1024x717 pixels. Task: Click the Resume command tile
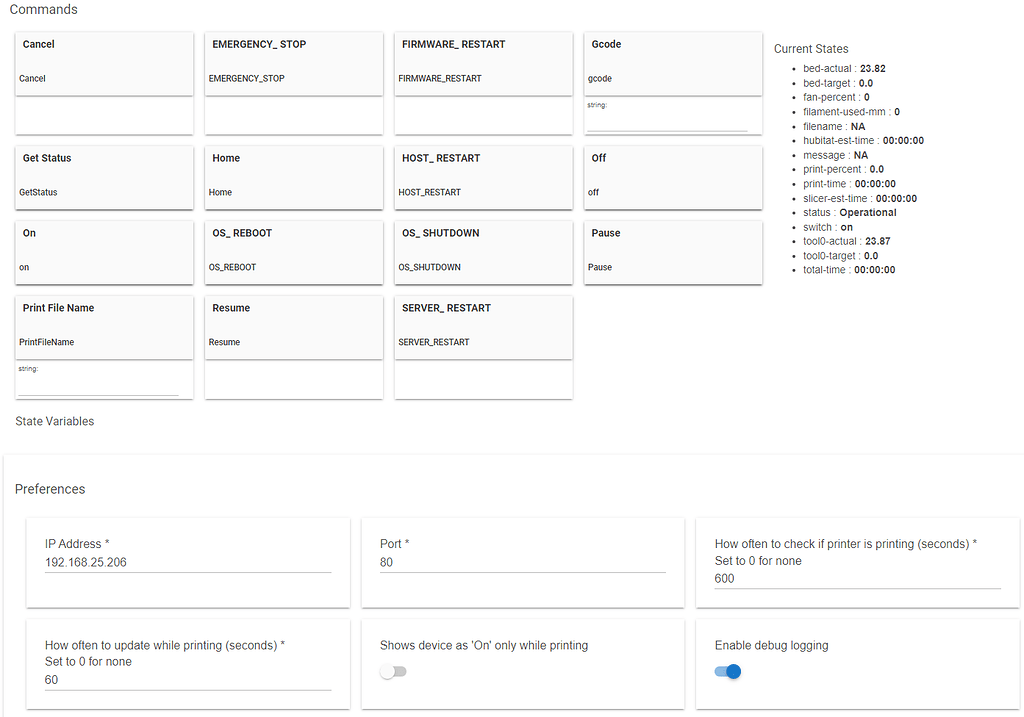[293, 326]
